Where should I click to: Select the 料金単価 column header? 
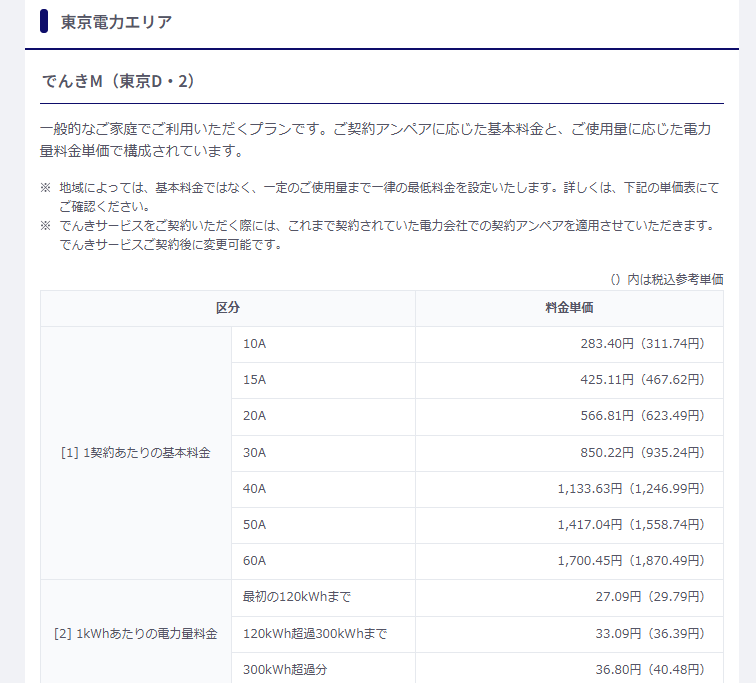[x=569, y=308]
